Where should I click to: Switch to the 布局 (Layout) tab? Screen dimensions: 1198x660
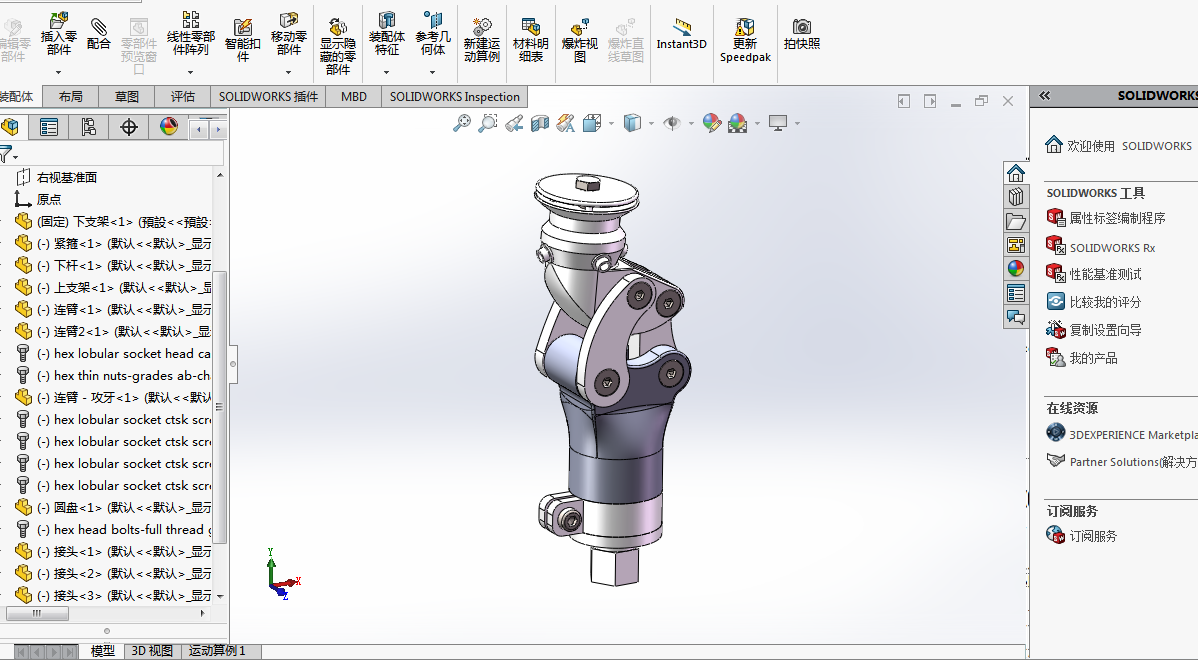click(x=70, y=96)
